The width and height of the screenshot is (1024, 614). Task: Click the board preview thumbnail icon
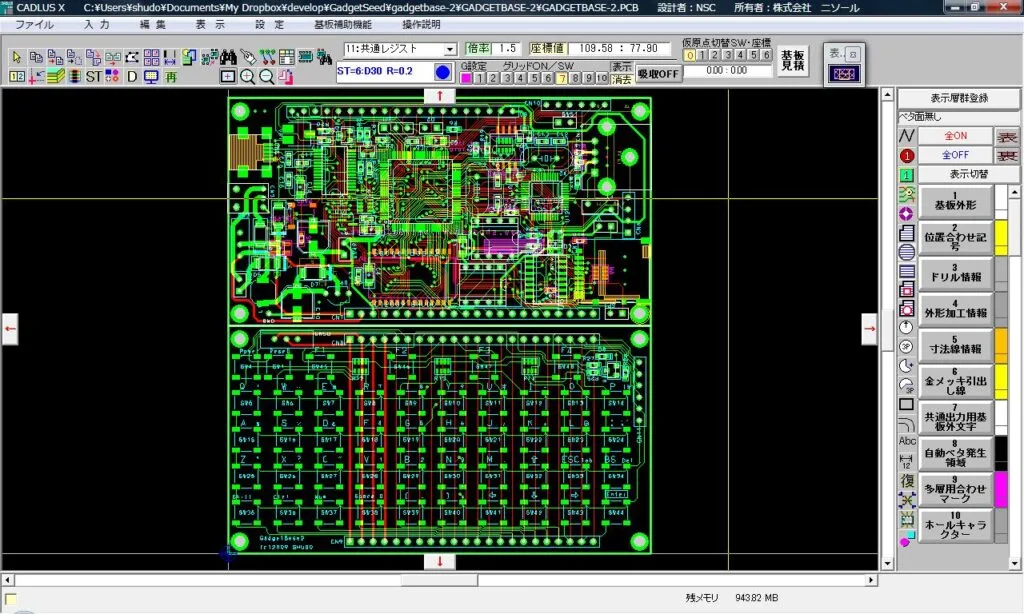click(x=844, y=73)
